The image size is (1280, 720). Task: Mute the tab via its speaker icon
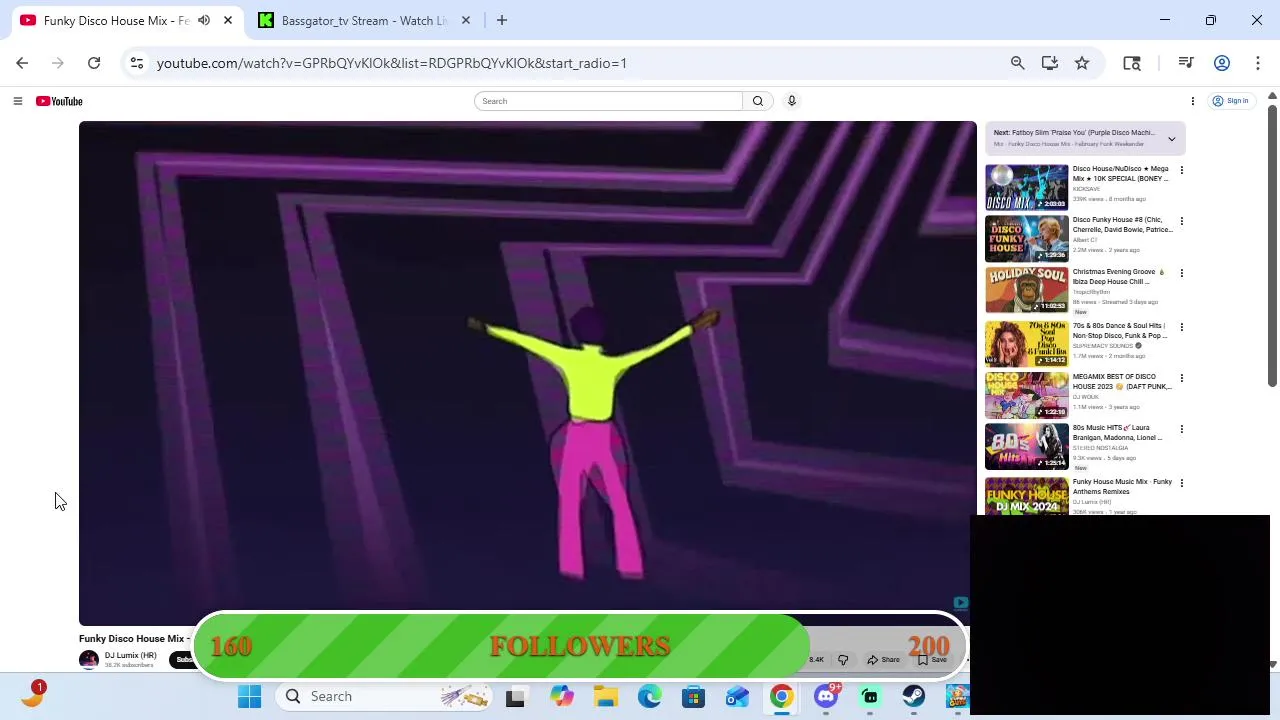coord(204,20)
